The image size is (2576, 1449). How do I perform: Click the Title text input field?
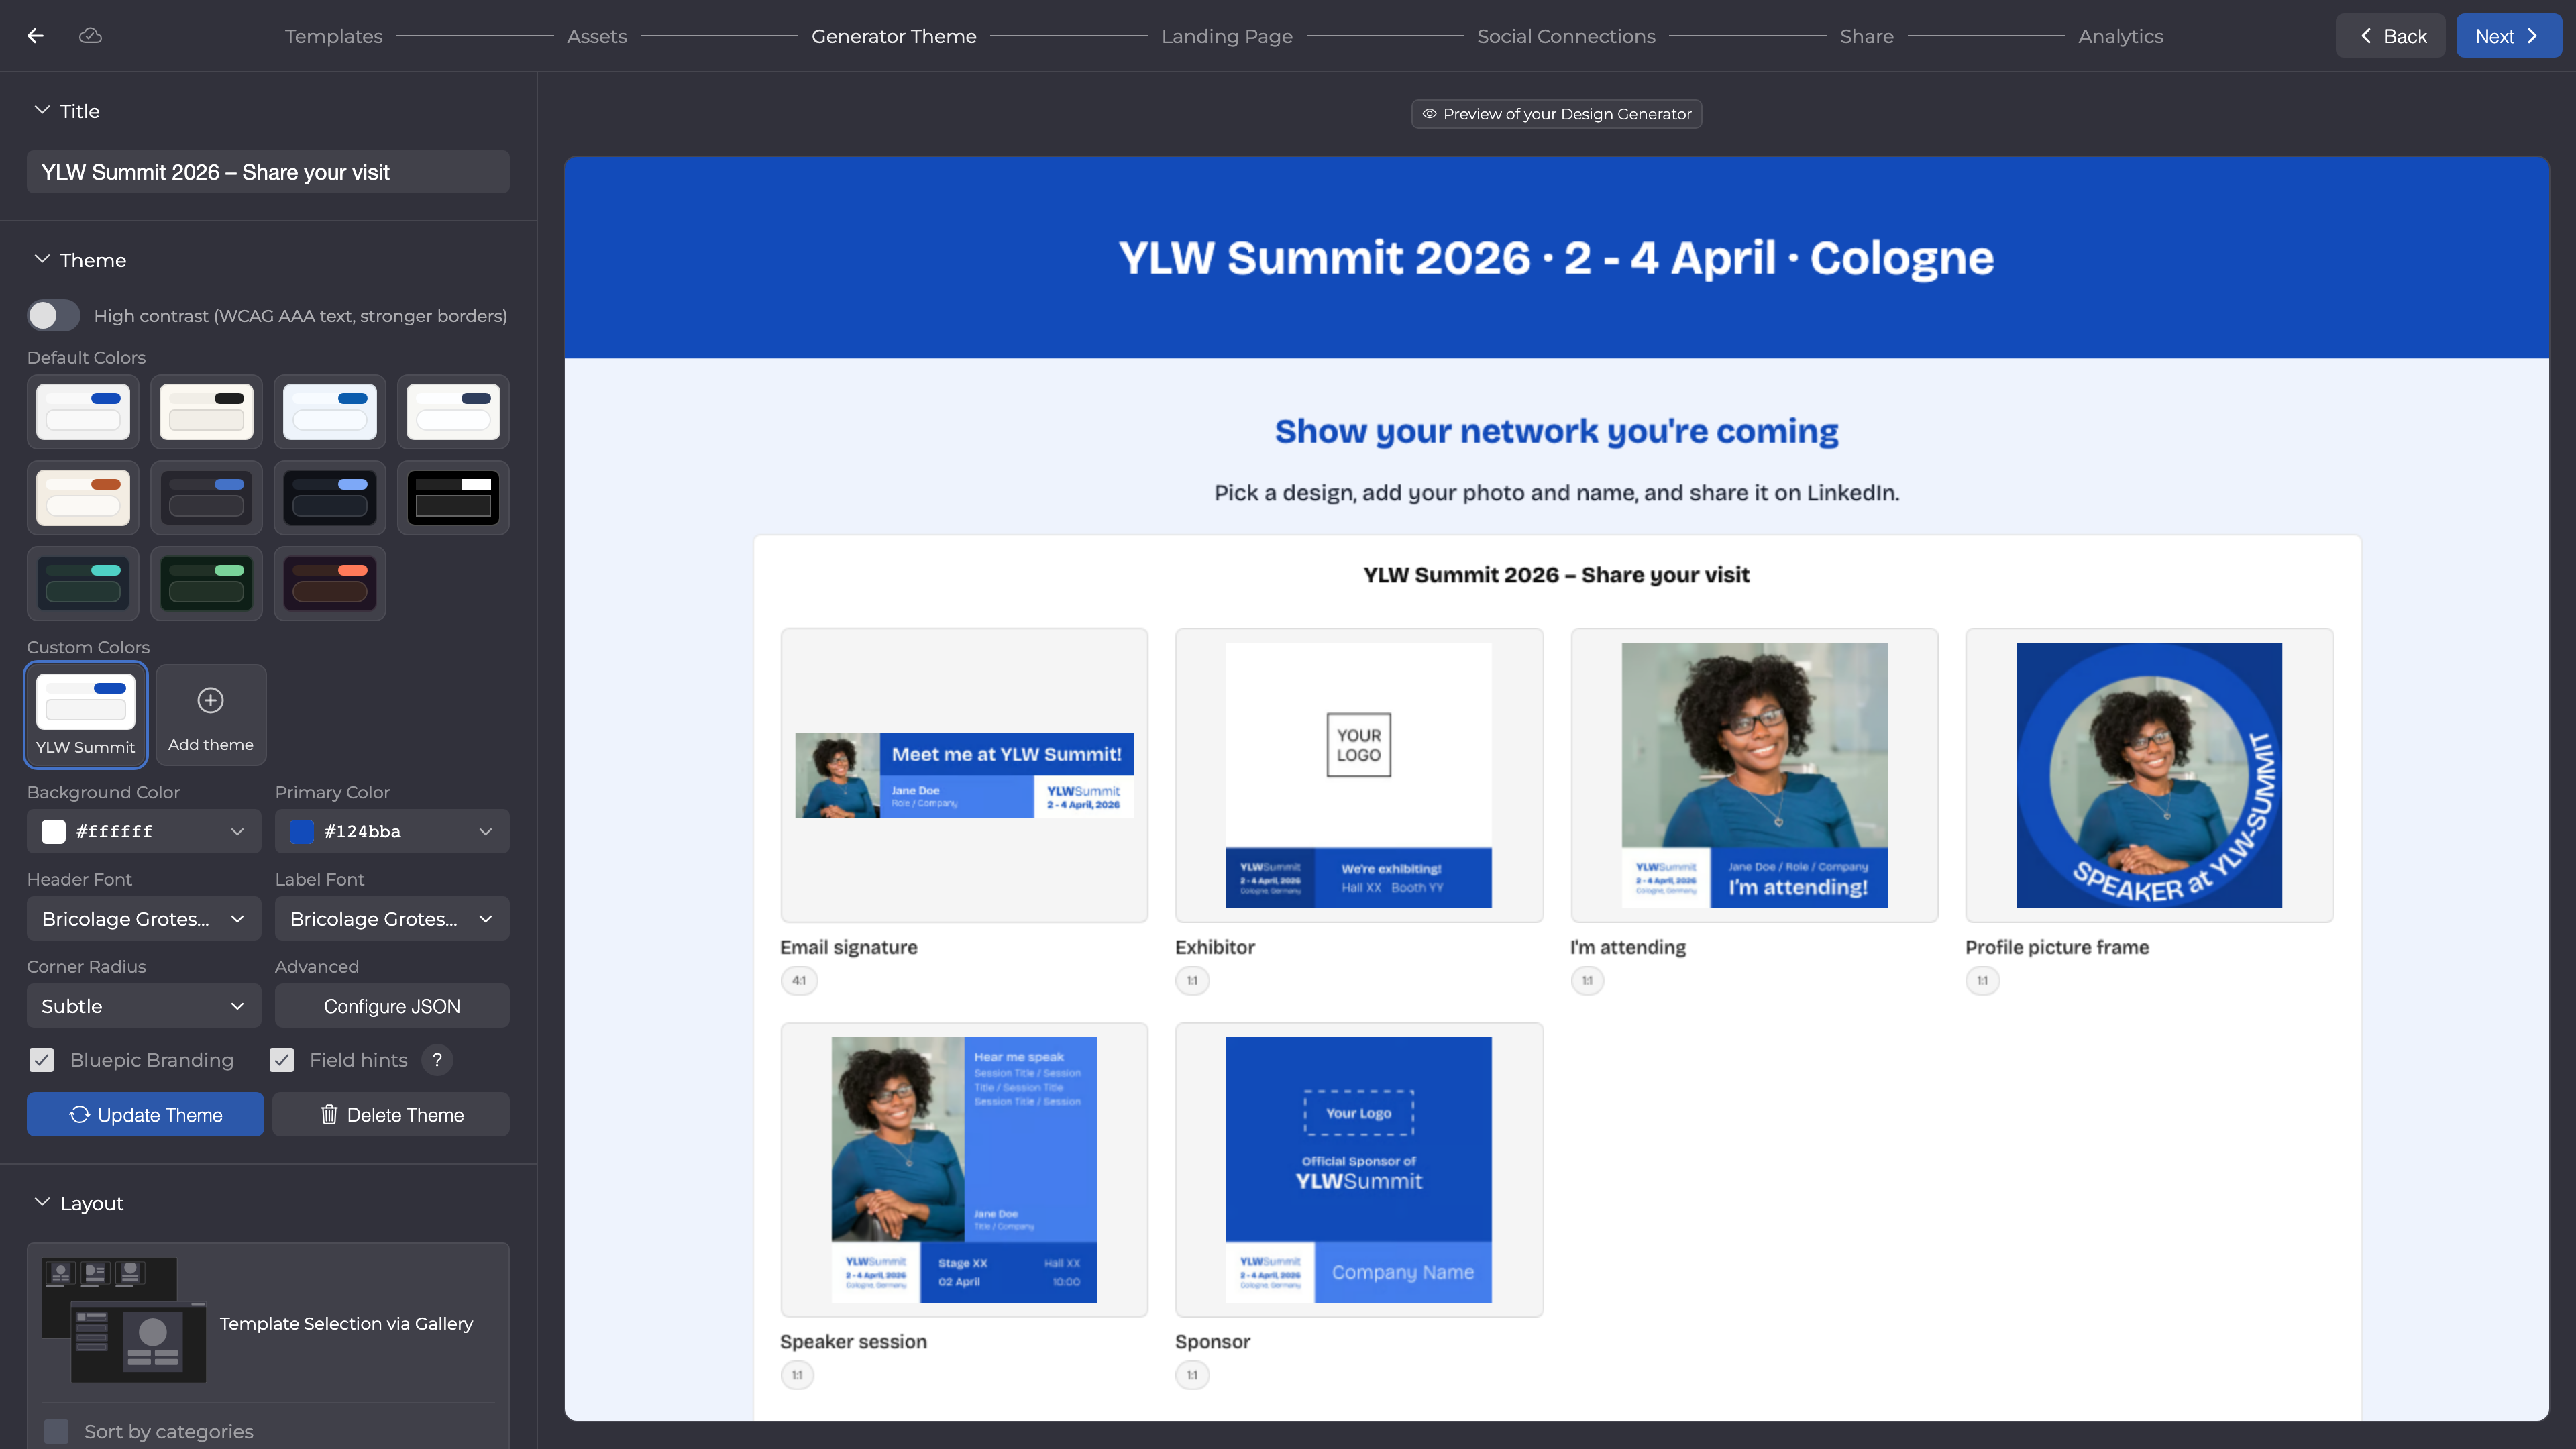coord(268,172)
